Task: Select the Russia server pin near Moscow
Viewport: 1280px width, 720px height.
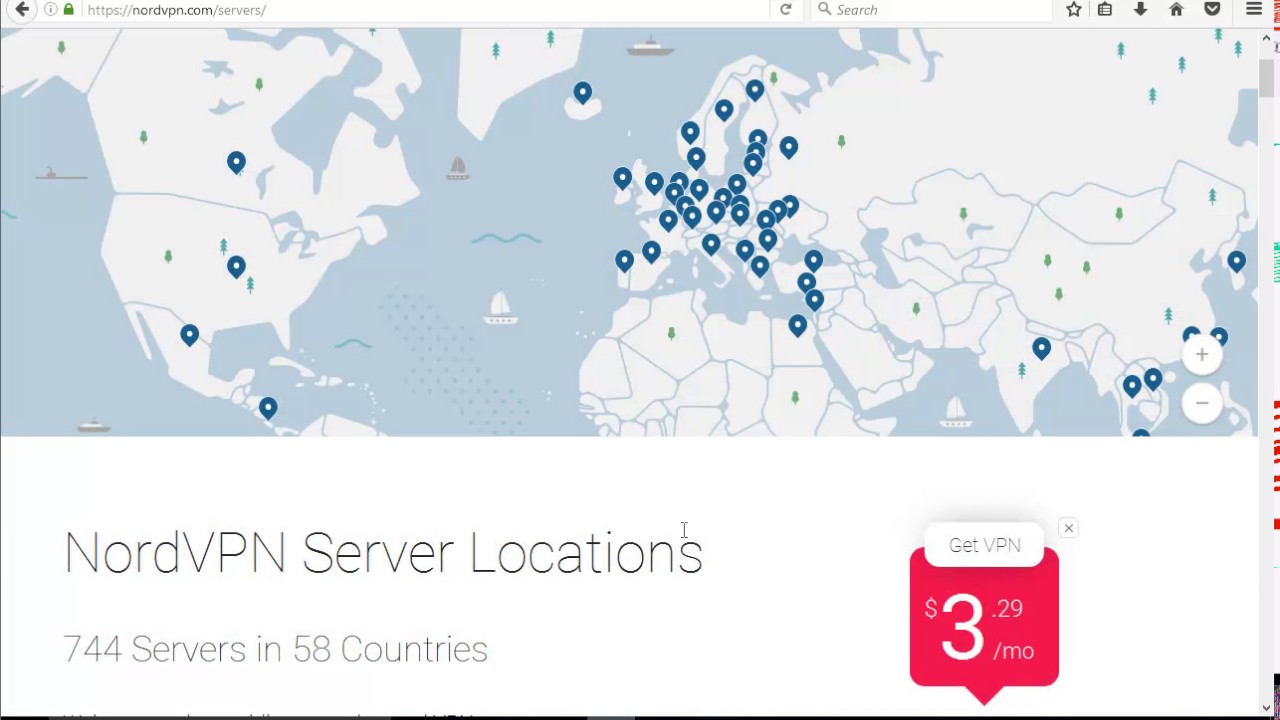Action: pos(789,148)
